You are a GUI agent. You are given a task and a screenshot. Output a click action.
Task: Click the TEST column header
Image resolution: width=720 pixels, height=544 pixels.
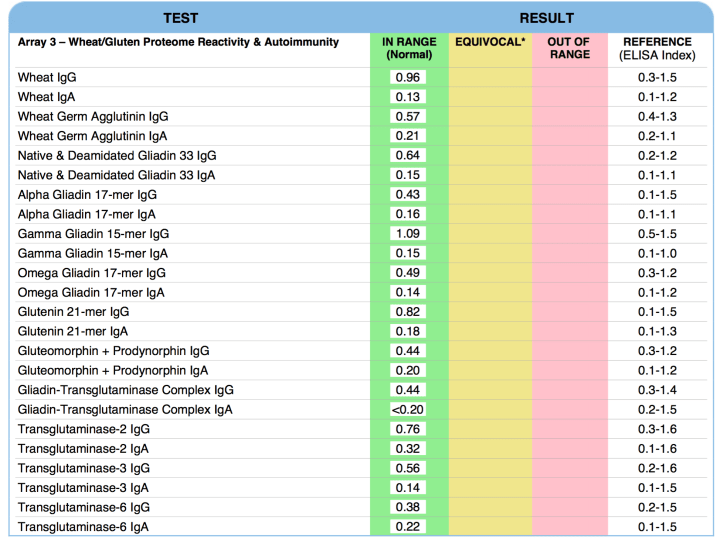click(x=180, y=18)
